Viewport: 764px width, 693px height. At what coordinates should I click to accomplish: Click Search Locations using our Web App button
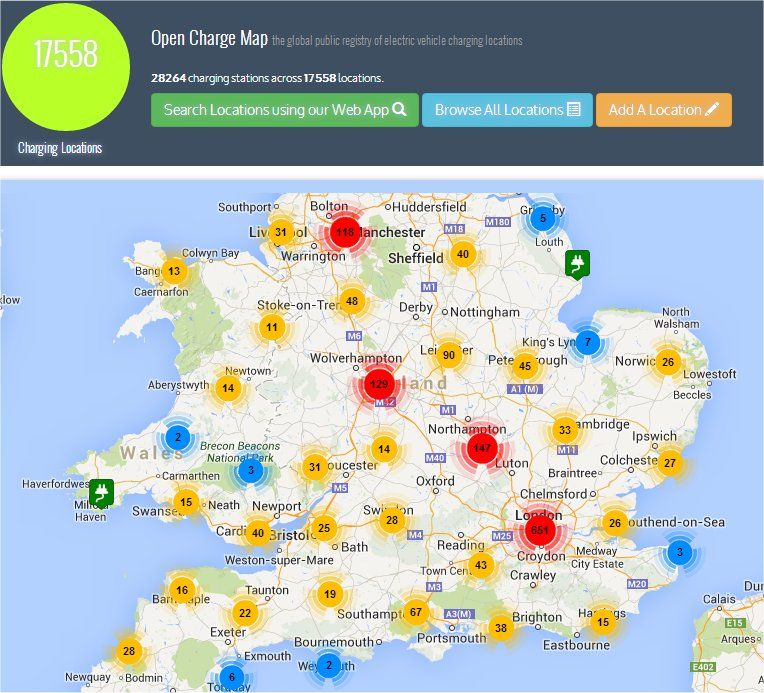pyautogui.click(x=285, y=110)
